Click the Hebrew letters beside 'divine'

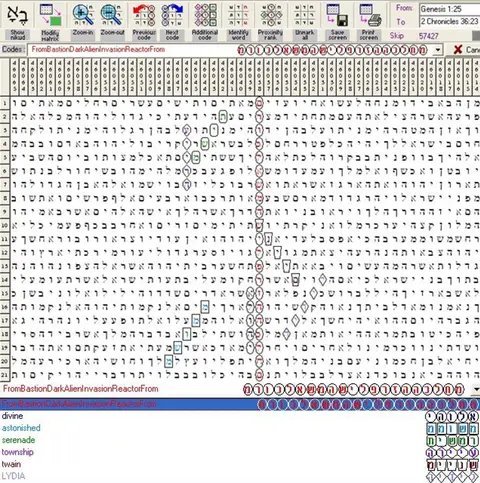452,416
